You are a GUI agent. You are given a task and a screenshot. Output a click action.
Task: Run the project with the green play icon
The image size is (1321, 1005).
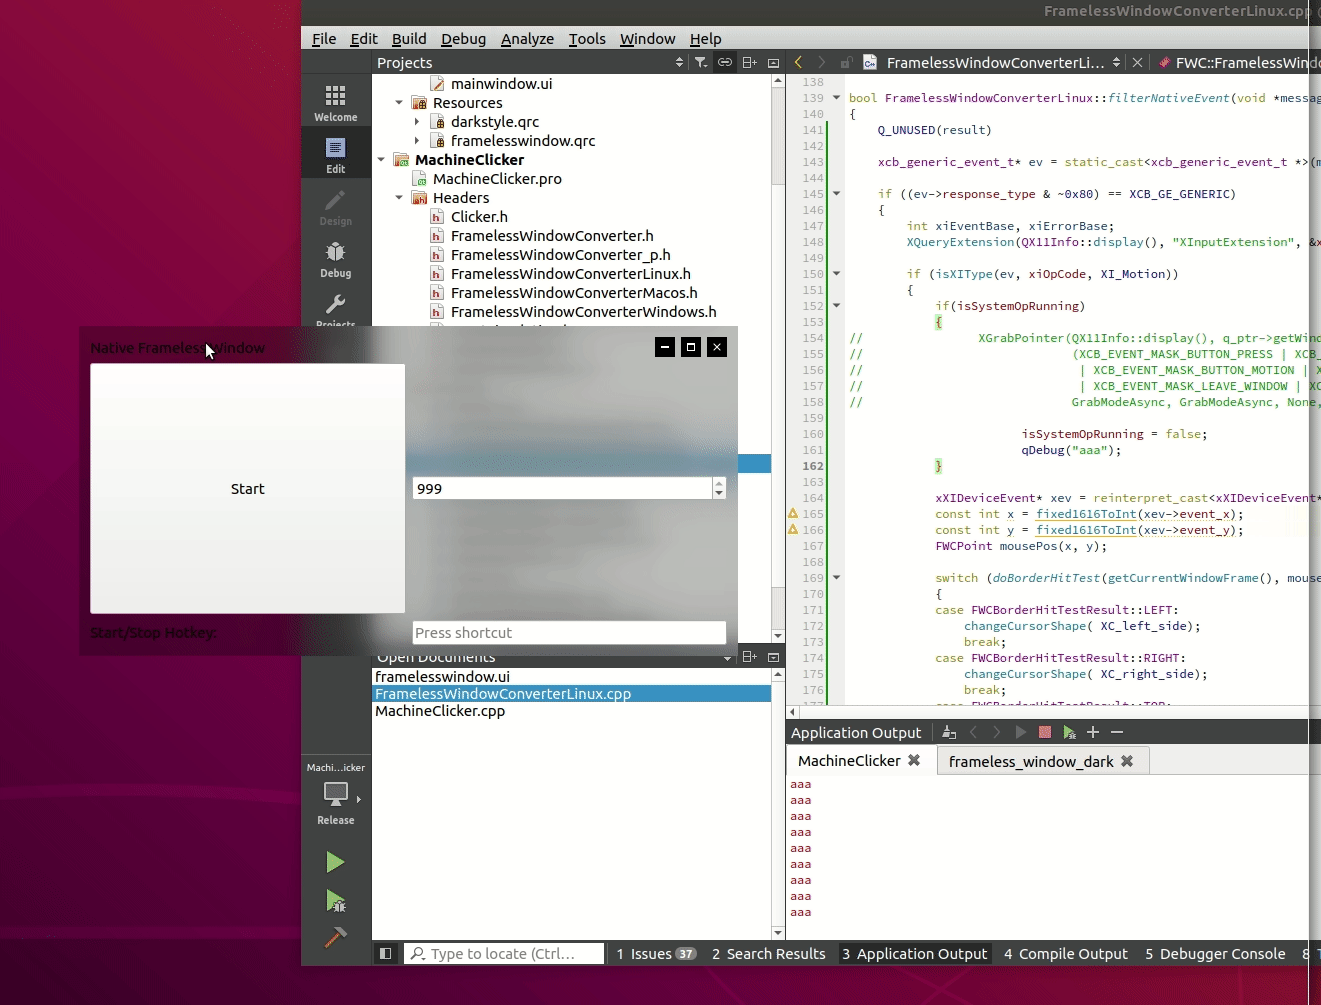pyautogui.click(x=335, y=861)
